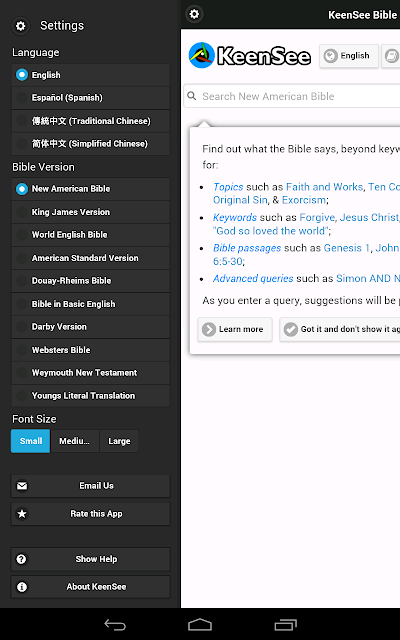Click the magnifier icon in the search box
The height and width of the screenshot is (640, 400).
(191, 96)
